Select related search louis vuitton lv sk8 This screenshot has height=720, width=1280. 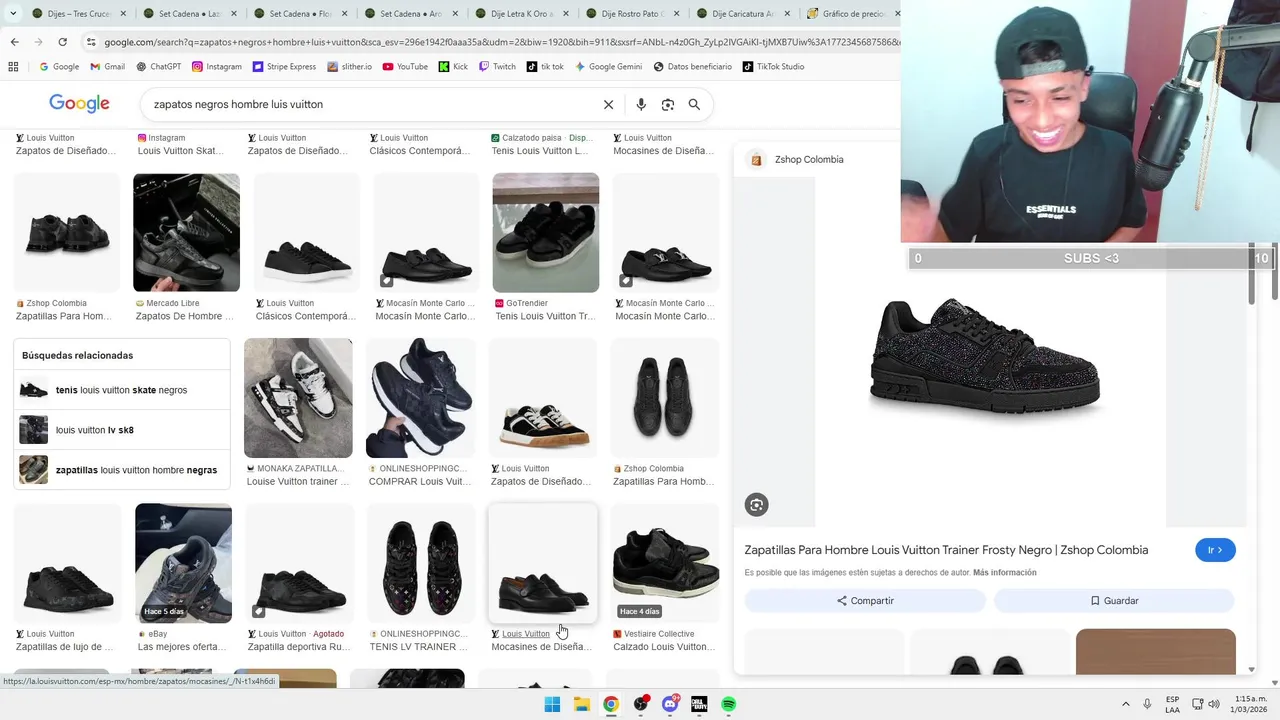pyautogui.click(x=122, y=430)
